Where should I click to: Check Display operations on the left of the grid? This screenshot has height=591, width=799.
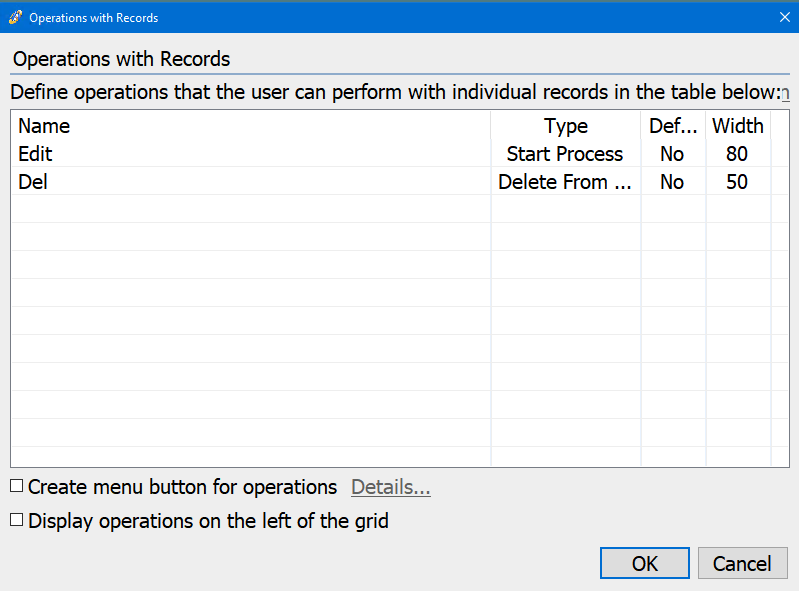click(x=17, y=520)
